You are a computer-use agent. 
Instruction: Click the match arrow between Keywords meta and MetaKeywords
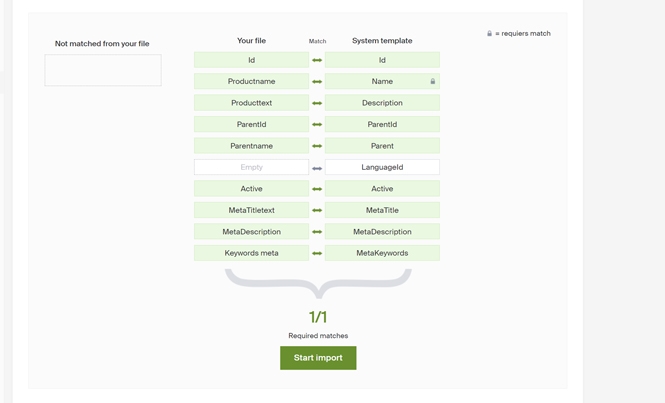(x=317, y=254)
